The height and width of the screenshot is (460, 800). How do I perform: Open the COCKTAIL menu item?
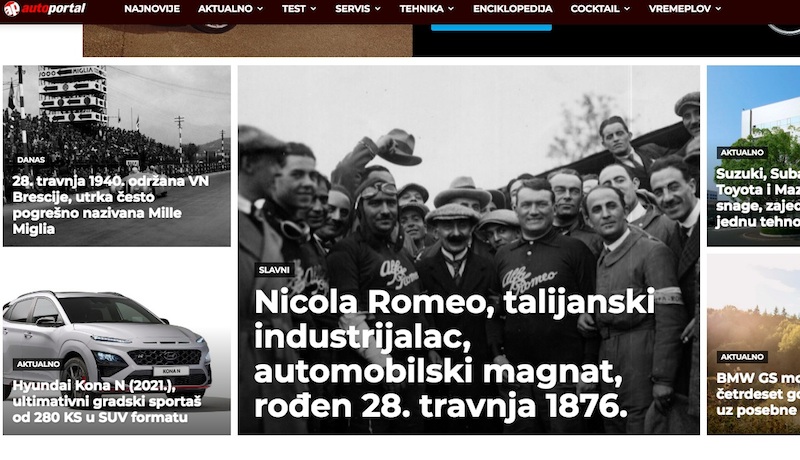[595, 9]
